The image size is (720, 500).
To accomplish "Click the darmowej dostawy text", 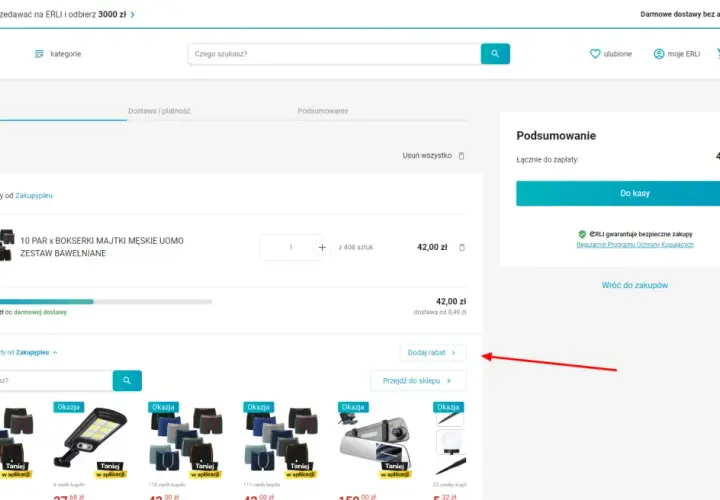I will point(40,312).
